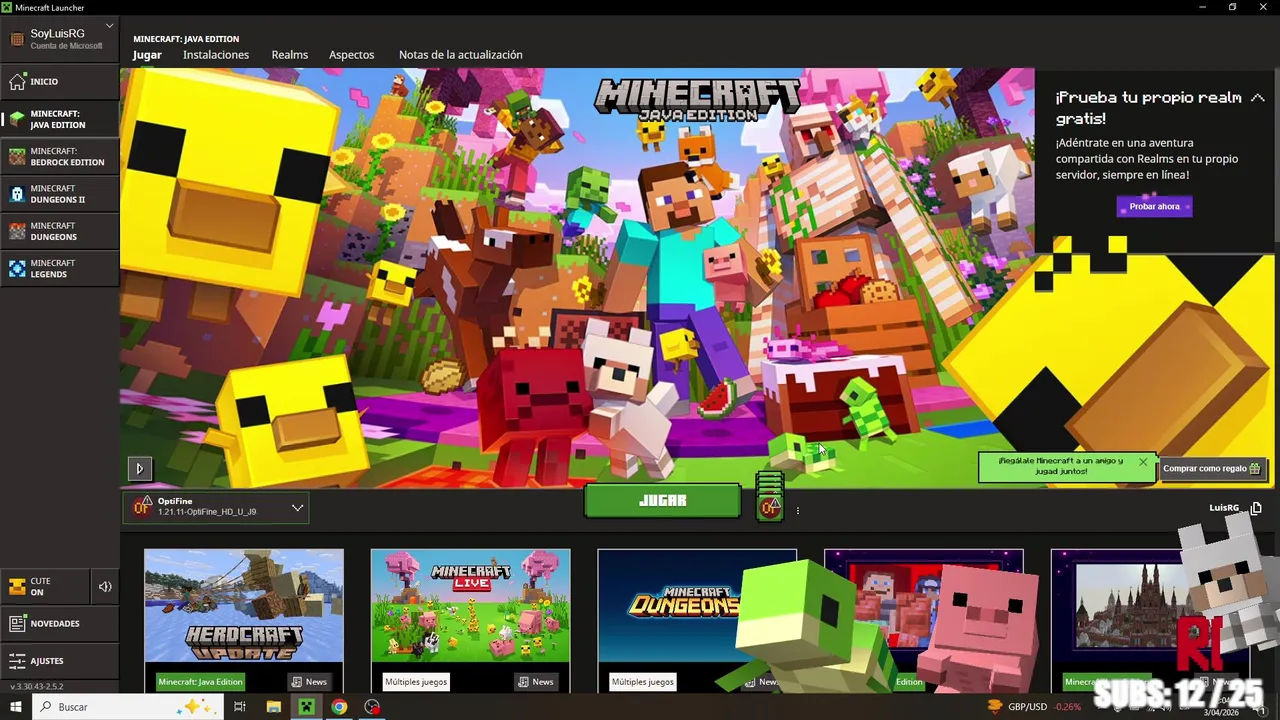Click Minecraft: Java Edition tag on Herdcraft card
Image resolution: width=1280 pixels, height=720 pixels.
pyautogui.click(x=200, y=682)
